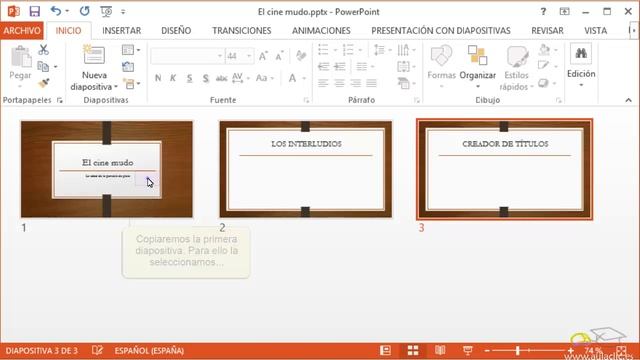Image resolution: width=640 pixels, height=360 pixels.
Task: Open text direction dropdown
Action: pyautogui.click(x=407, y=50)
